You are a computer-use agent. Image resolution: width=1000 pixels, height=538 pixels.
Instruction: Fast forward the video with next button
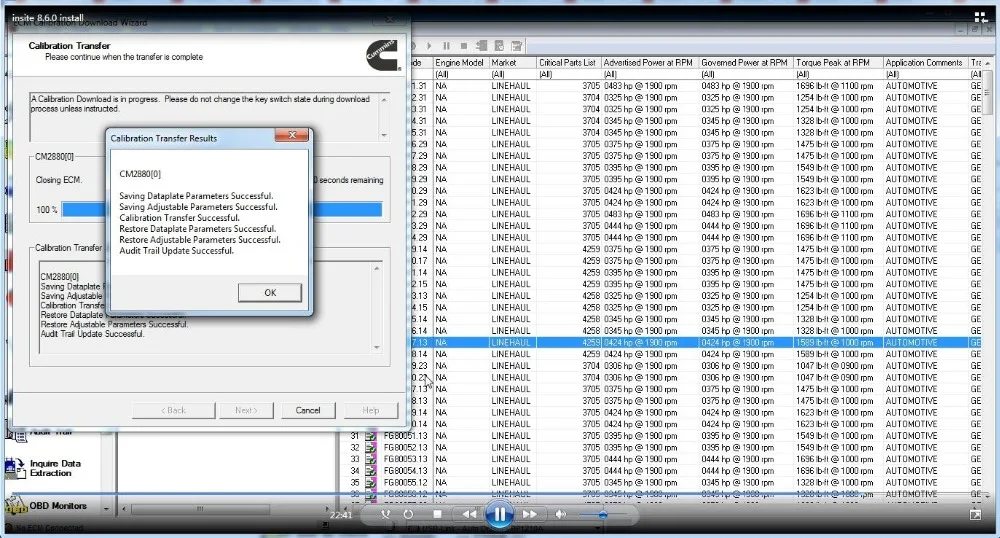[529, 514]
